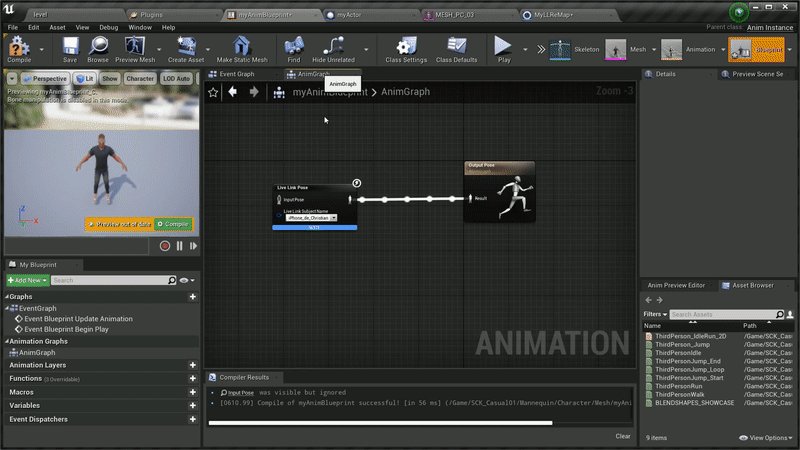Open the Compile options dropdown arrow
Screen dimensions: 800x450
pos(41,49)
